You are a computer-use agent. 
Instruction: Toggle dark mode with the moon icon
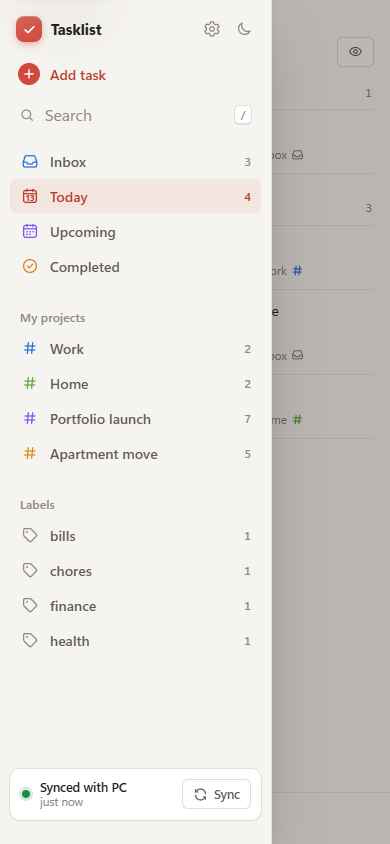pos(244,29)
